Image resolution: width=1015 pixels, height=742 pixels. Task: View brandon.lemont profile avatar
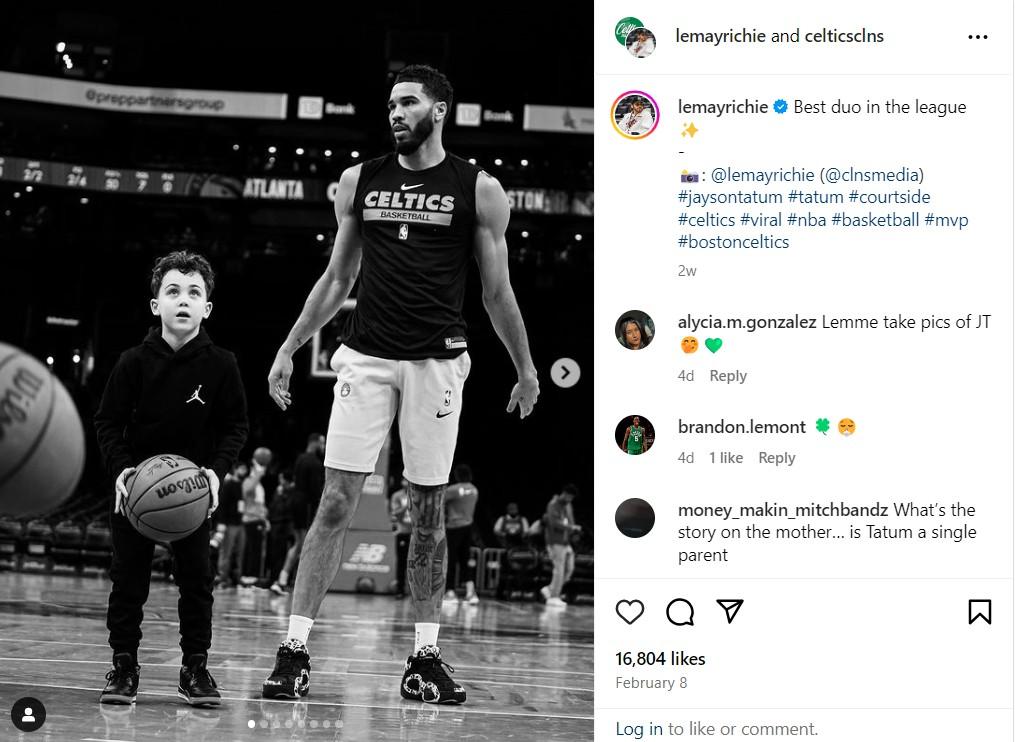pos(635,434)
